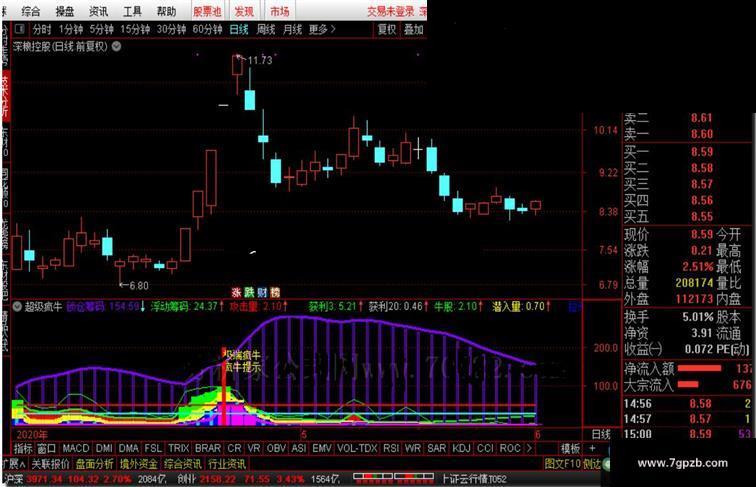756x487 pixels.
Task: Open the 工具 menu
Action: [132, 11]
